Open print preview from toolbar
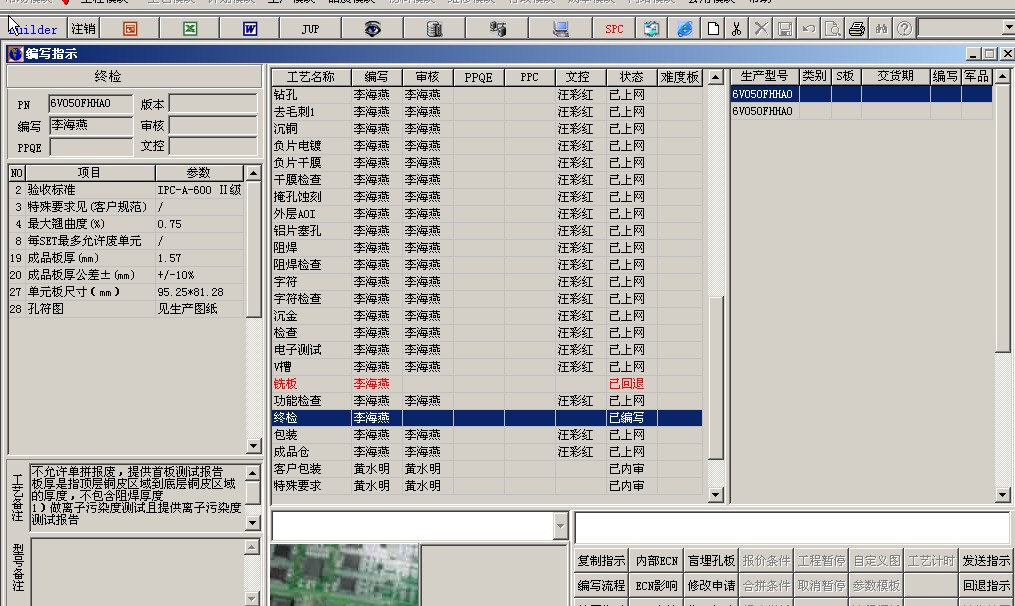The height and width of the screenshot is (606, 1015). [x=832, y=28]
